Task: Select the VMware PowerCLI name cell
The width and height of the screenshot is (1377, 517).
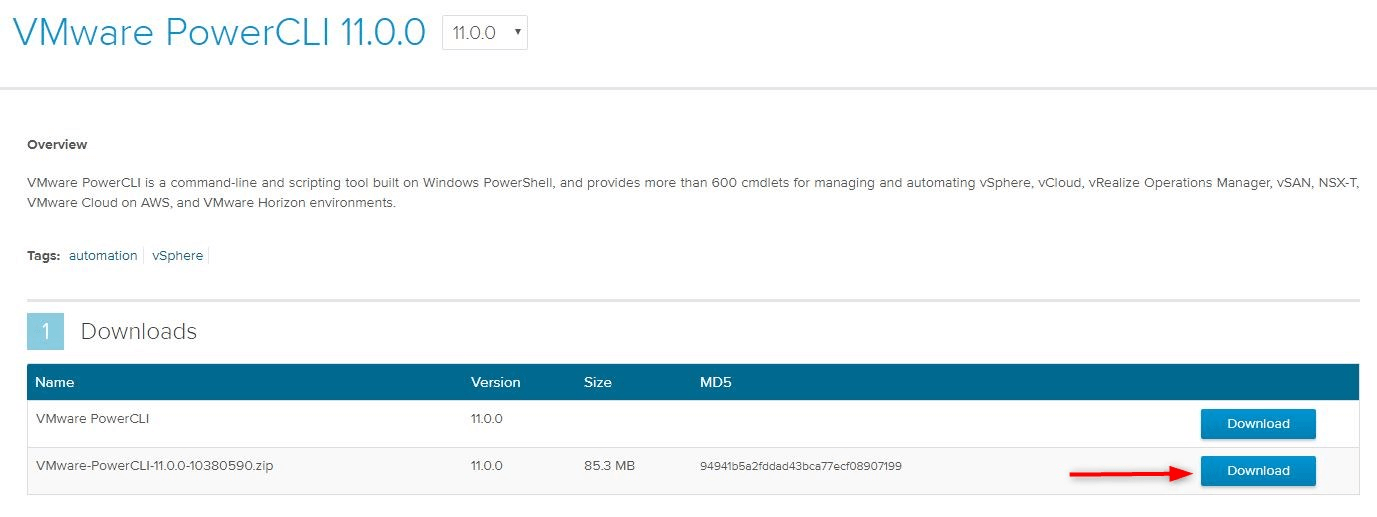Action: point(92,419)
